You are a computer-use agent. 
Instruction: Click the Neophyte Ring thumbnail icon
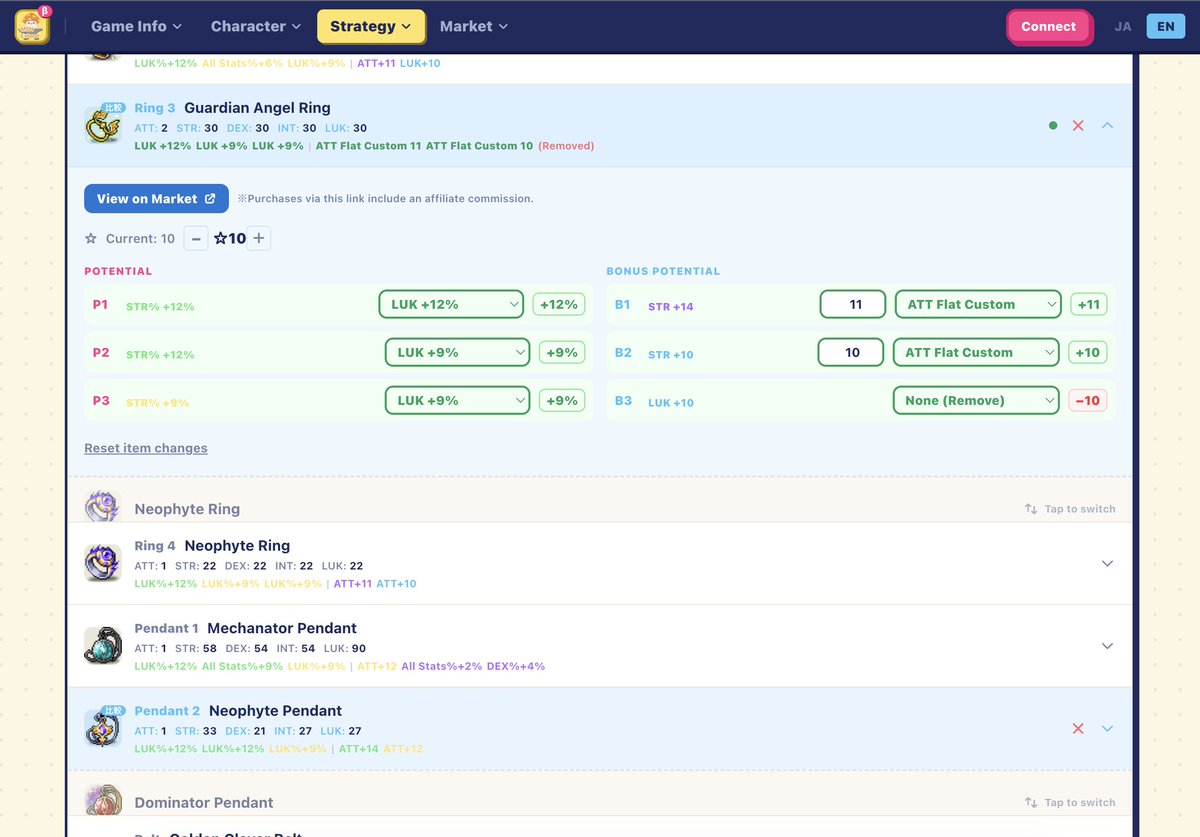pos(104,506)
